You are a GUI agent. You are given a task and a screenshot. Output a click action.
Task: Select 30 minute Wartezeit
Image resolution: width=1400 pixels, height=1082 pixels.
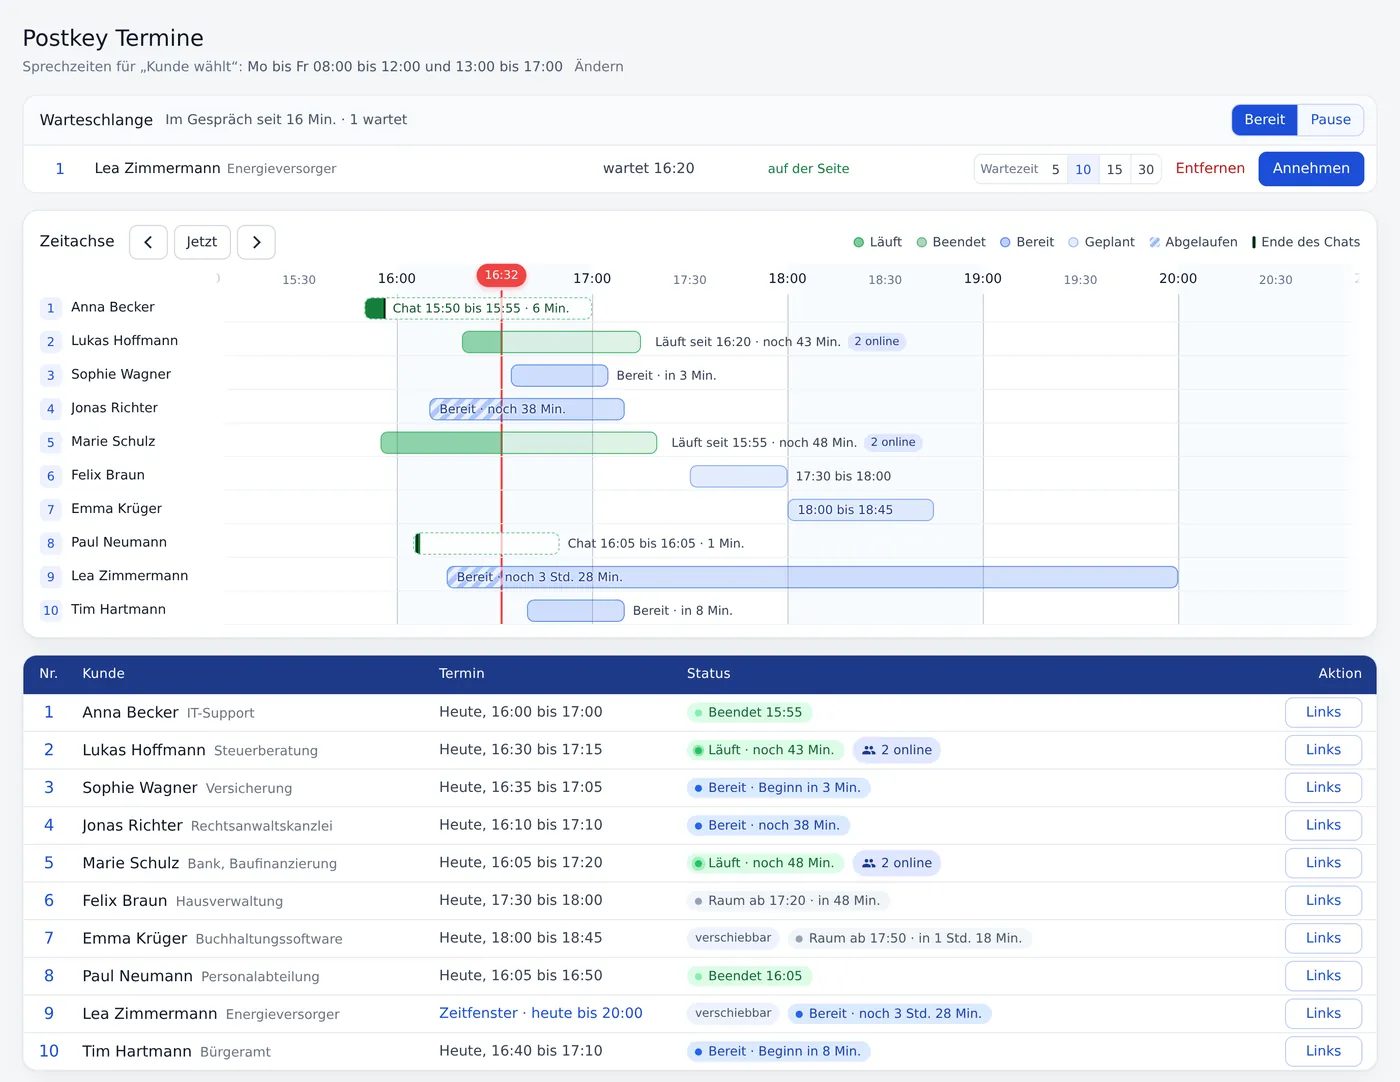[x=1146, y=169]
